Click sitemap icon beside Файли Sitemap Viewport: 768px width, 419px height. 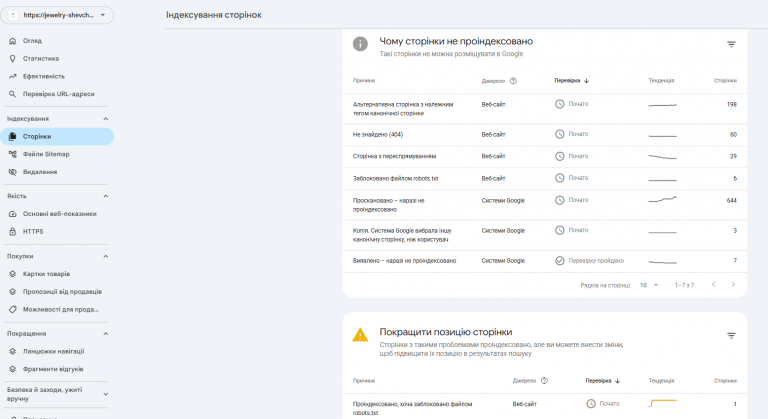[x=13, y=154]
